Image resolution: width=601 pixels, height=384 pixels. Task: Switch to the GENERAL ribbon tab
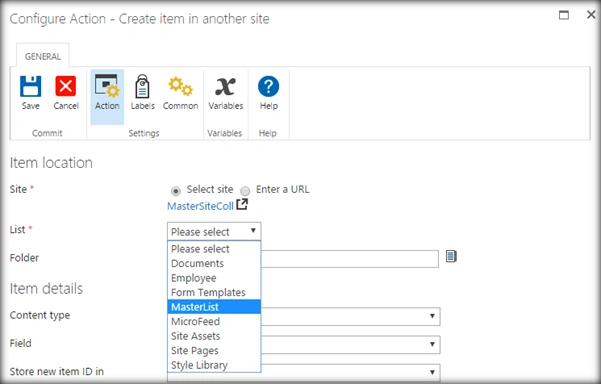(43, 56)
